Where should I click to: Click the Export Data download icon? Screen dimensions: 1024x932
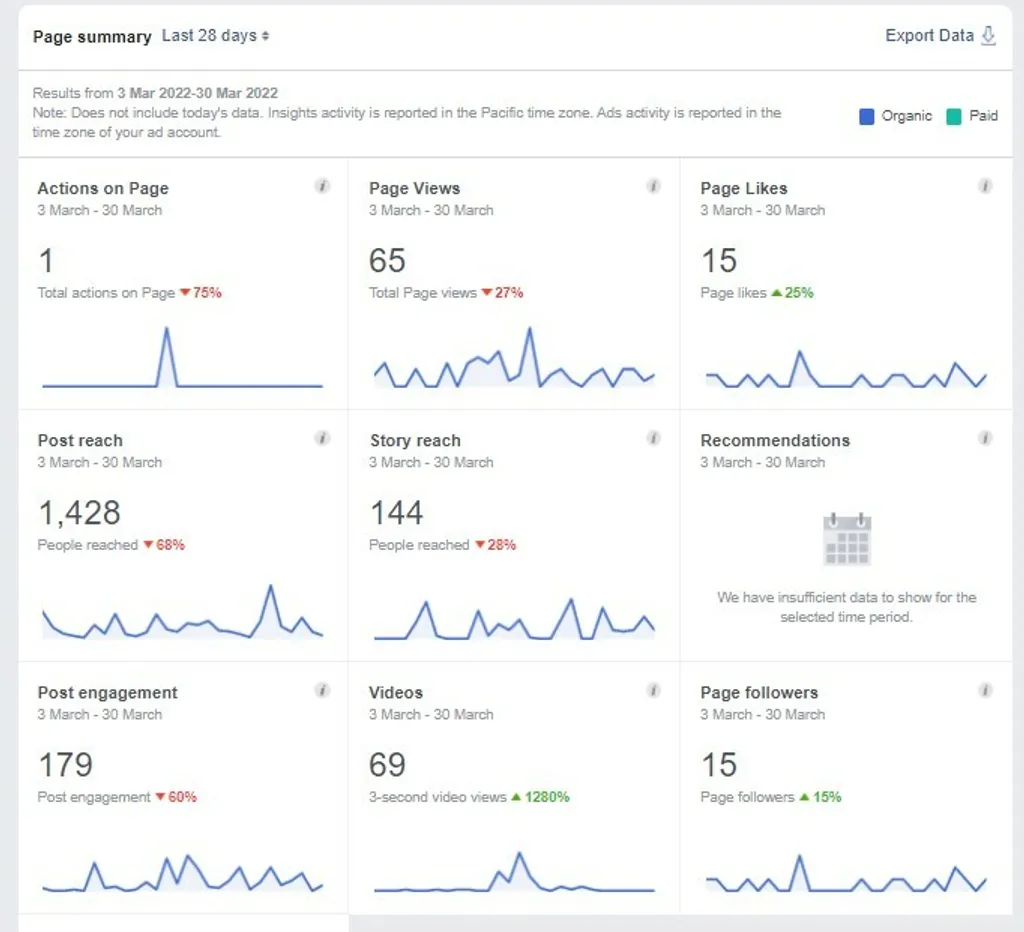pos(989,35)
